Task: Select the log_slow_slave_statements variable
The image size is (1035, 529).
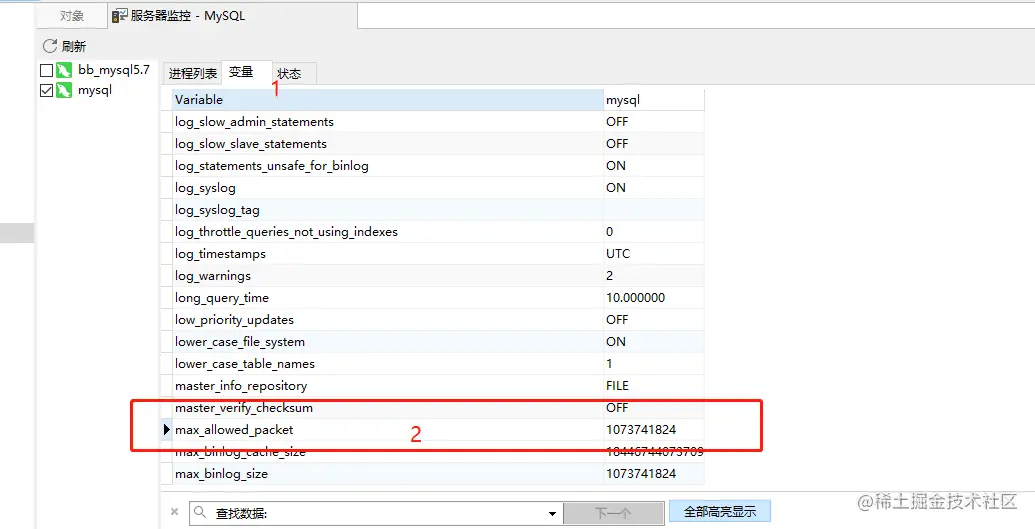Action: (251, 143)
